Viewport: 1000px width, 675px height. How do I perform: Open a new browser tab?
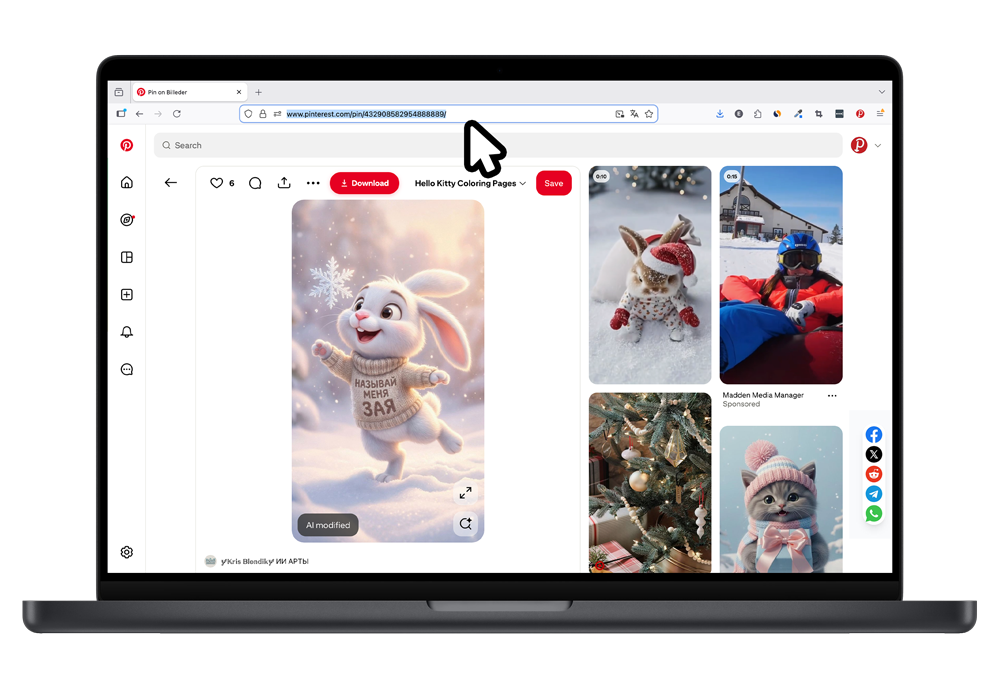pyautogui.click(x=258, y=92)
